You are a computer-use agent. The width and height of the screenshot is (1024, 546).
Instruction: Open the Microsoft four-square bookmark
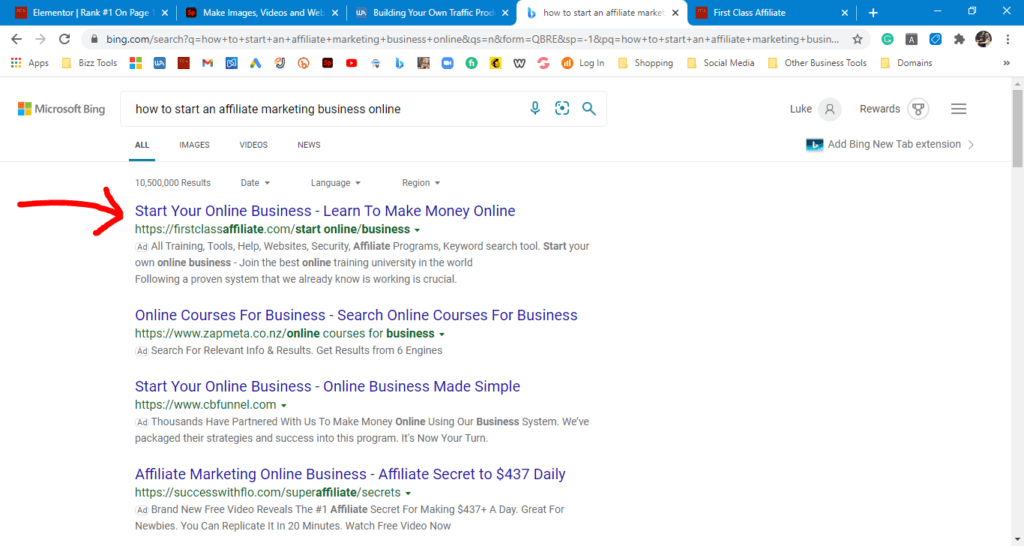point(136,63)
